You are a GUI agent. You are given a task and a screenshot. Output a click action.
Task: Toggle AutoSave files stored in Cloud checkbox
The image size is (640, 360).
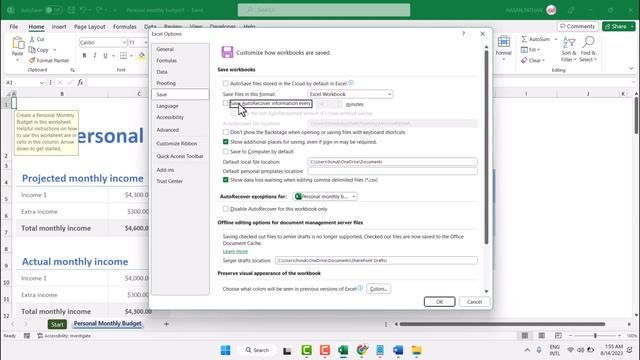225,83
